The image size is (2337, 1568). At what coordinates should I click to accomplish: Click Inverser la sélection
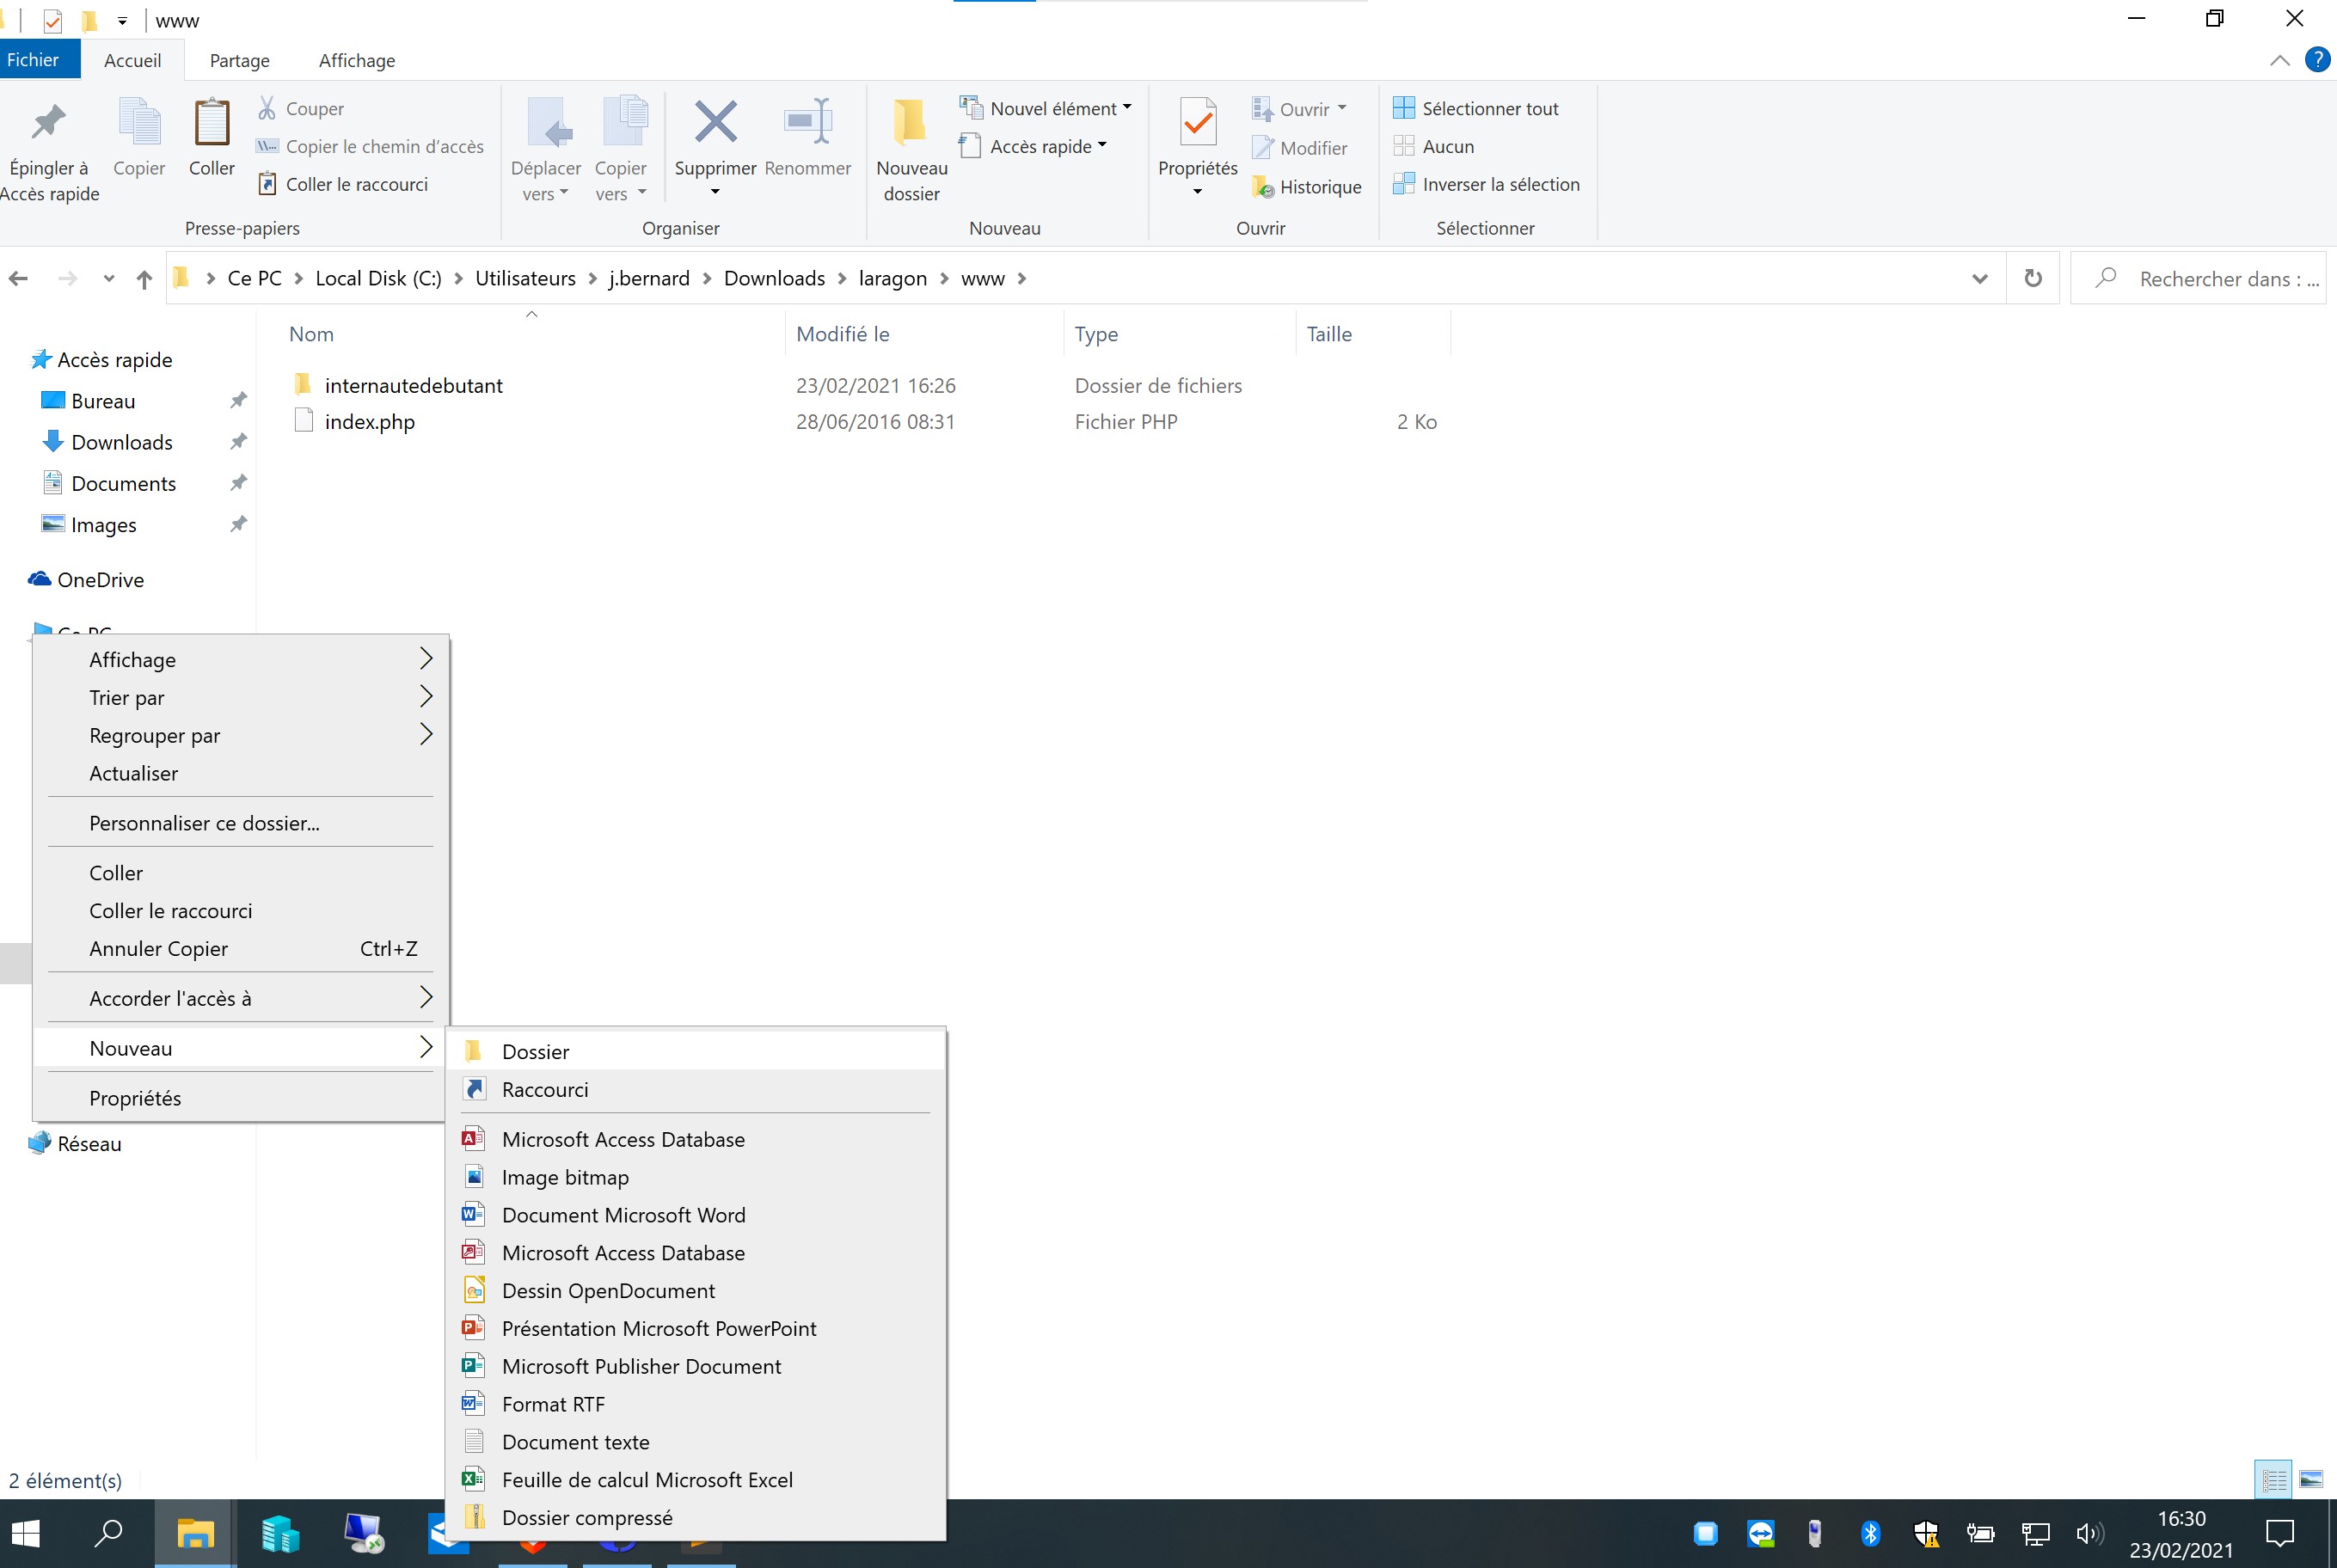click(1486, 184)
